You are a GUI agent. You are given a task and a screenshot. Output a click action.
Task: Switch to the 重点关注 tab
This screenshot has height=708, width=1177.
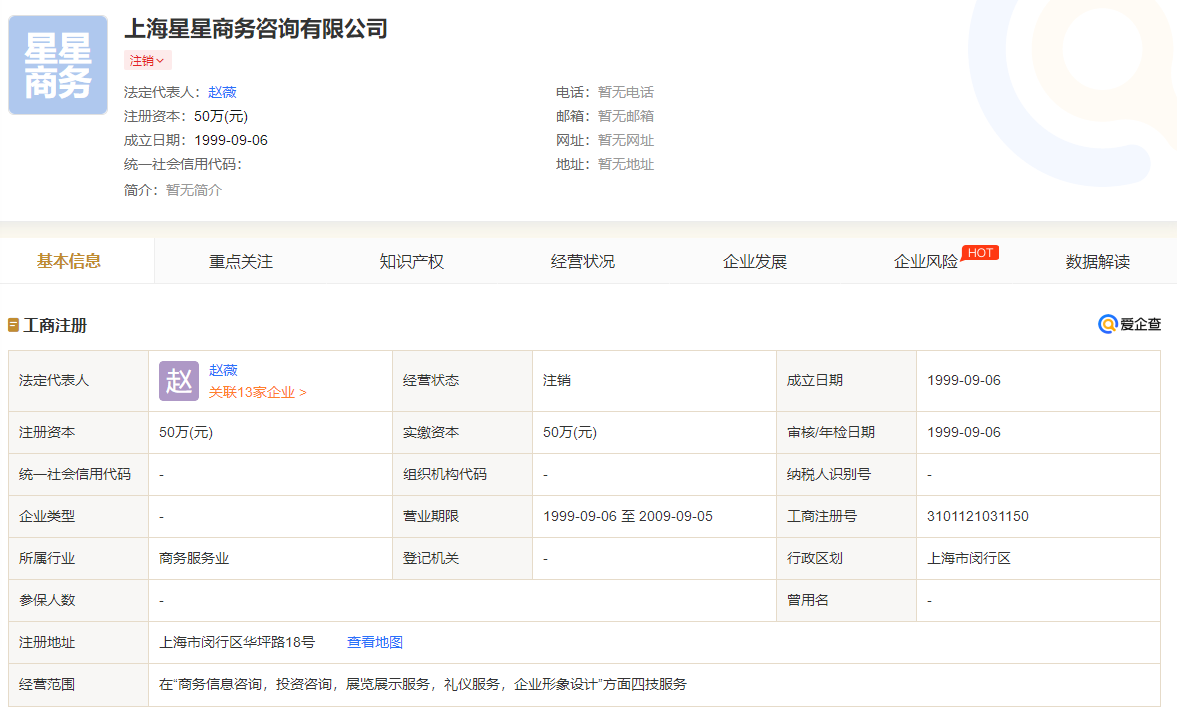238,261
